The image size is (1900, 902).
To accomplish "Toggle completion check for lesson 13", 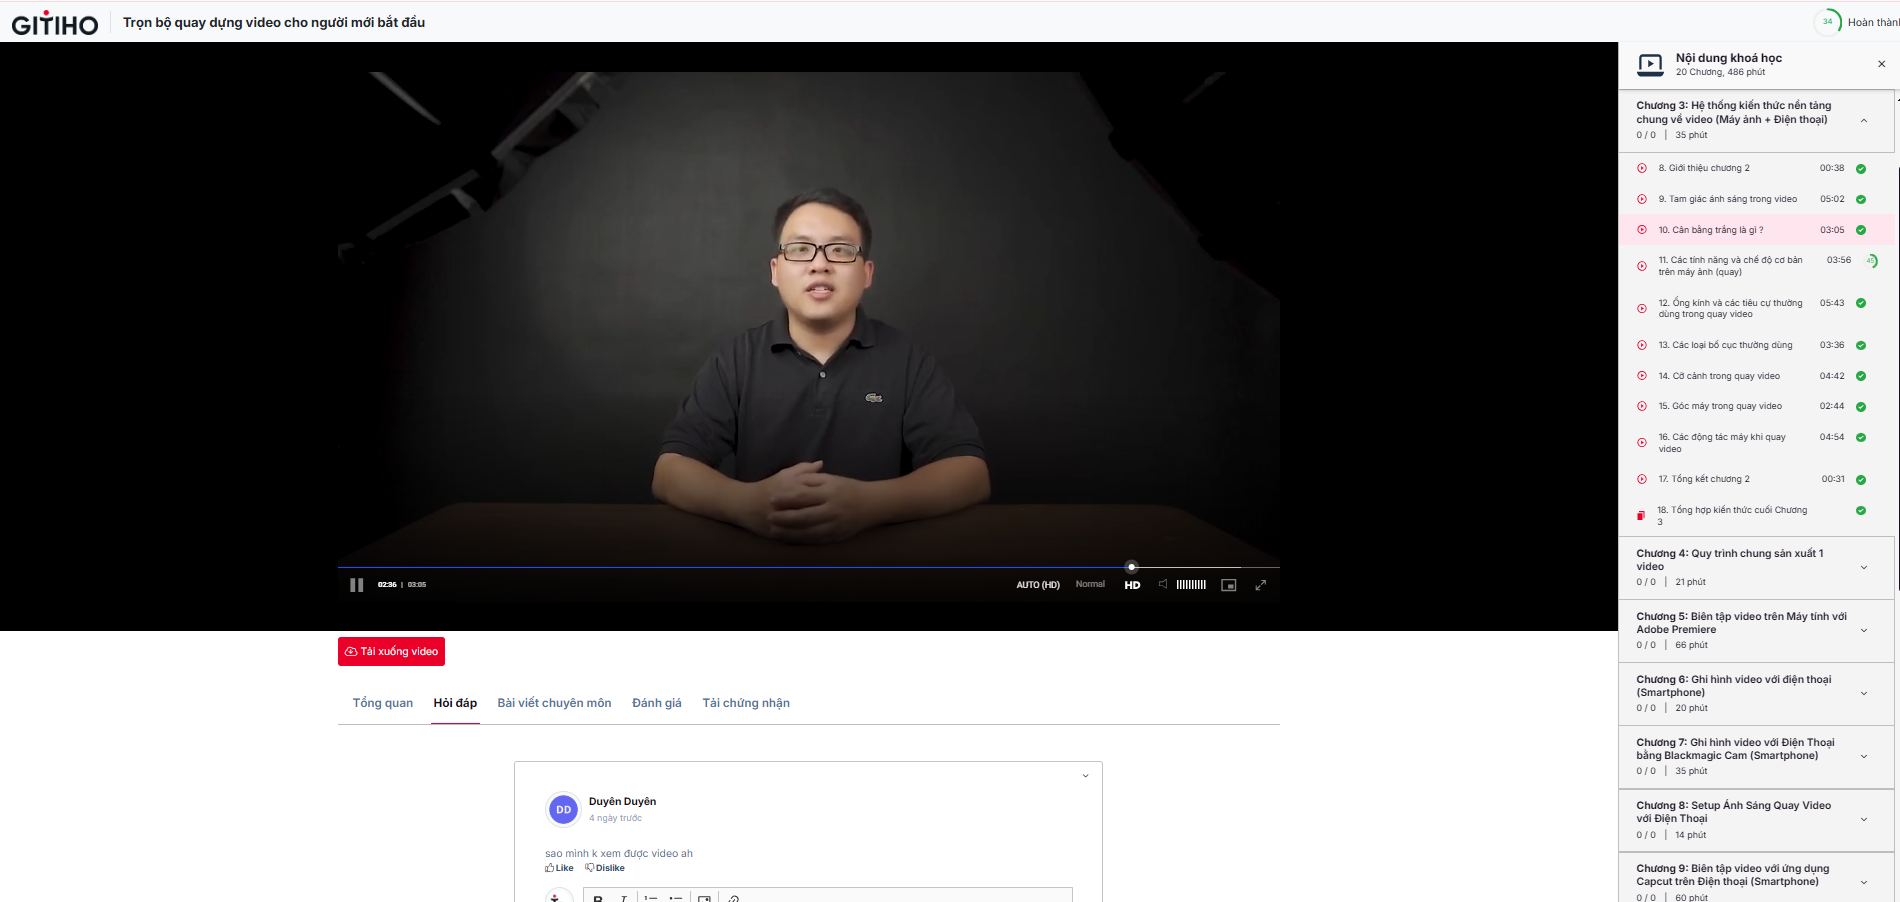I will click(1861, 346).
